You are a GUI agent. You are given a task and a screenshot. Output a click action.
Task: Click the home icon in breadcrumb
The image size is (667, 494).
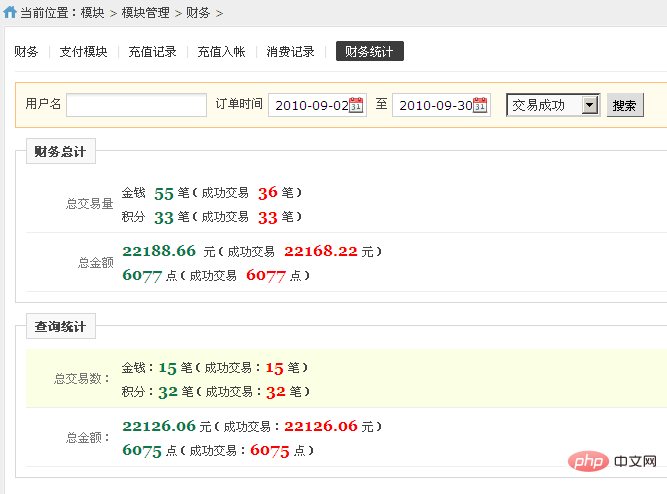pyautogui.click(x=10, y=12)
